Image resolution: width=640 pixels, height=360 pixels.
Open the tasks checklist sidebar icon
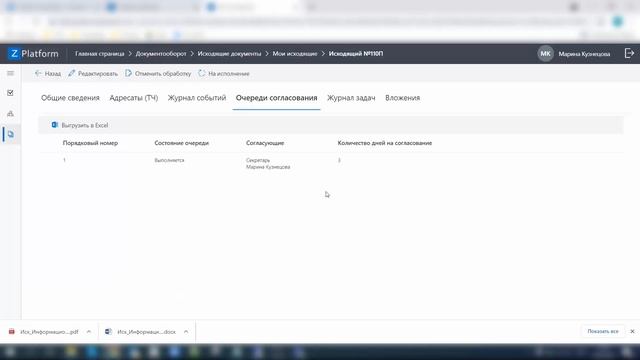pyautogui.click(x=11, y=93)
